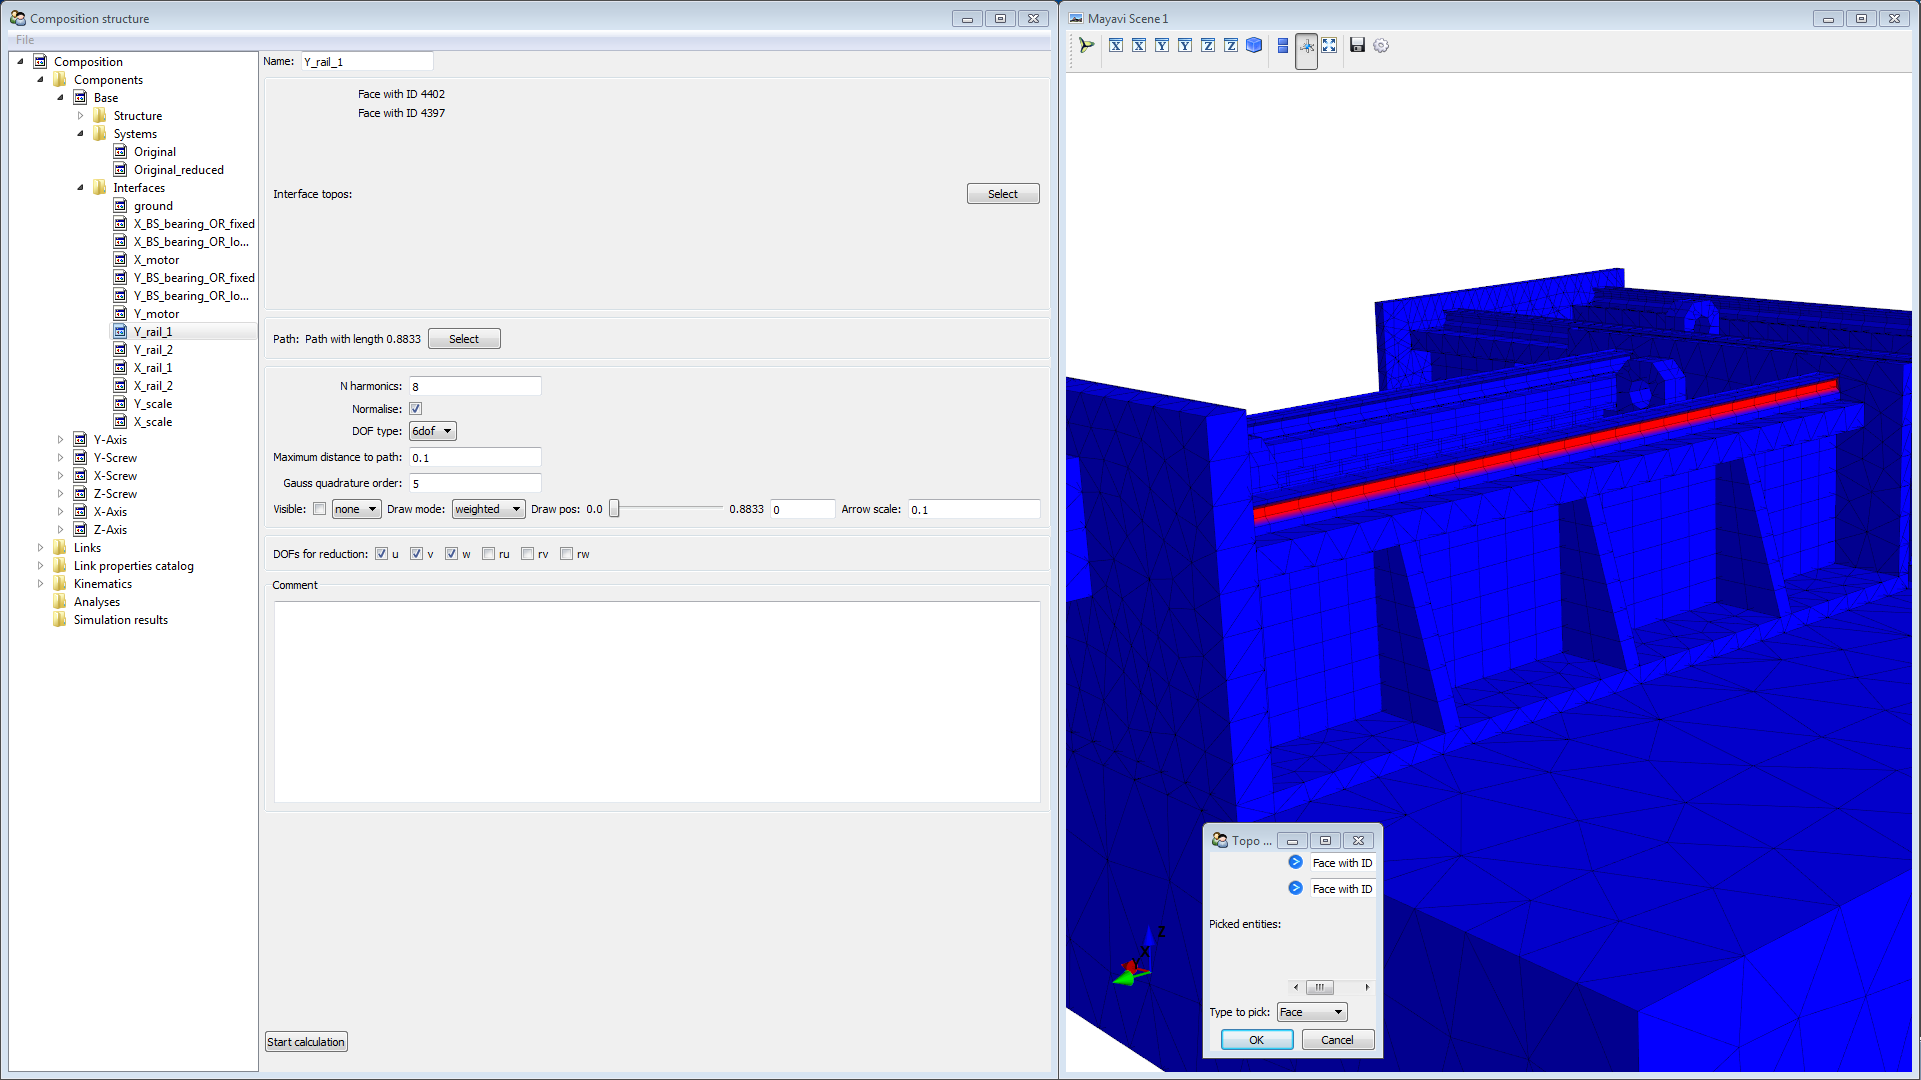Image resolution: width=1921 pixels, height=1080 pixels.
Task: Toggle parallel projection in Mayavi toolbar
Action: (1283, 45)
